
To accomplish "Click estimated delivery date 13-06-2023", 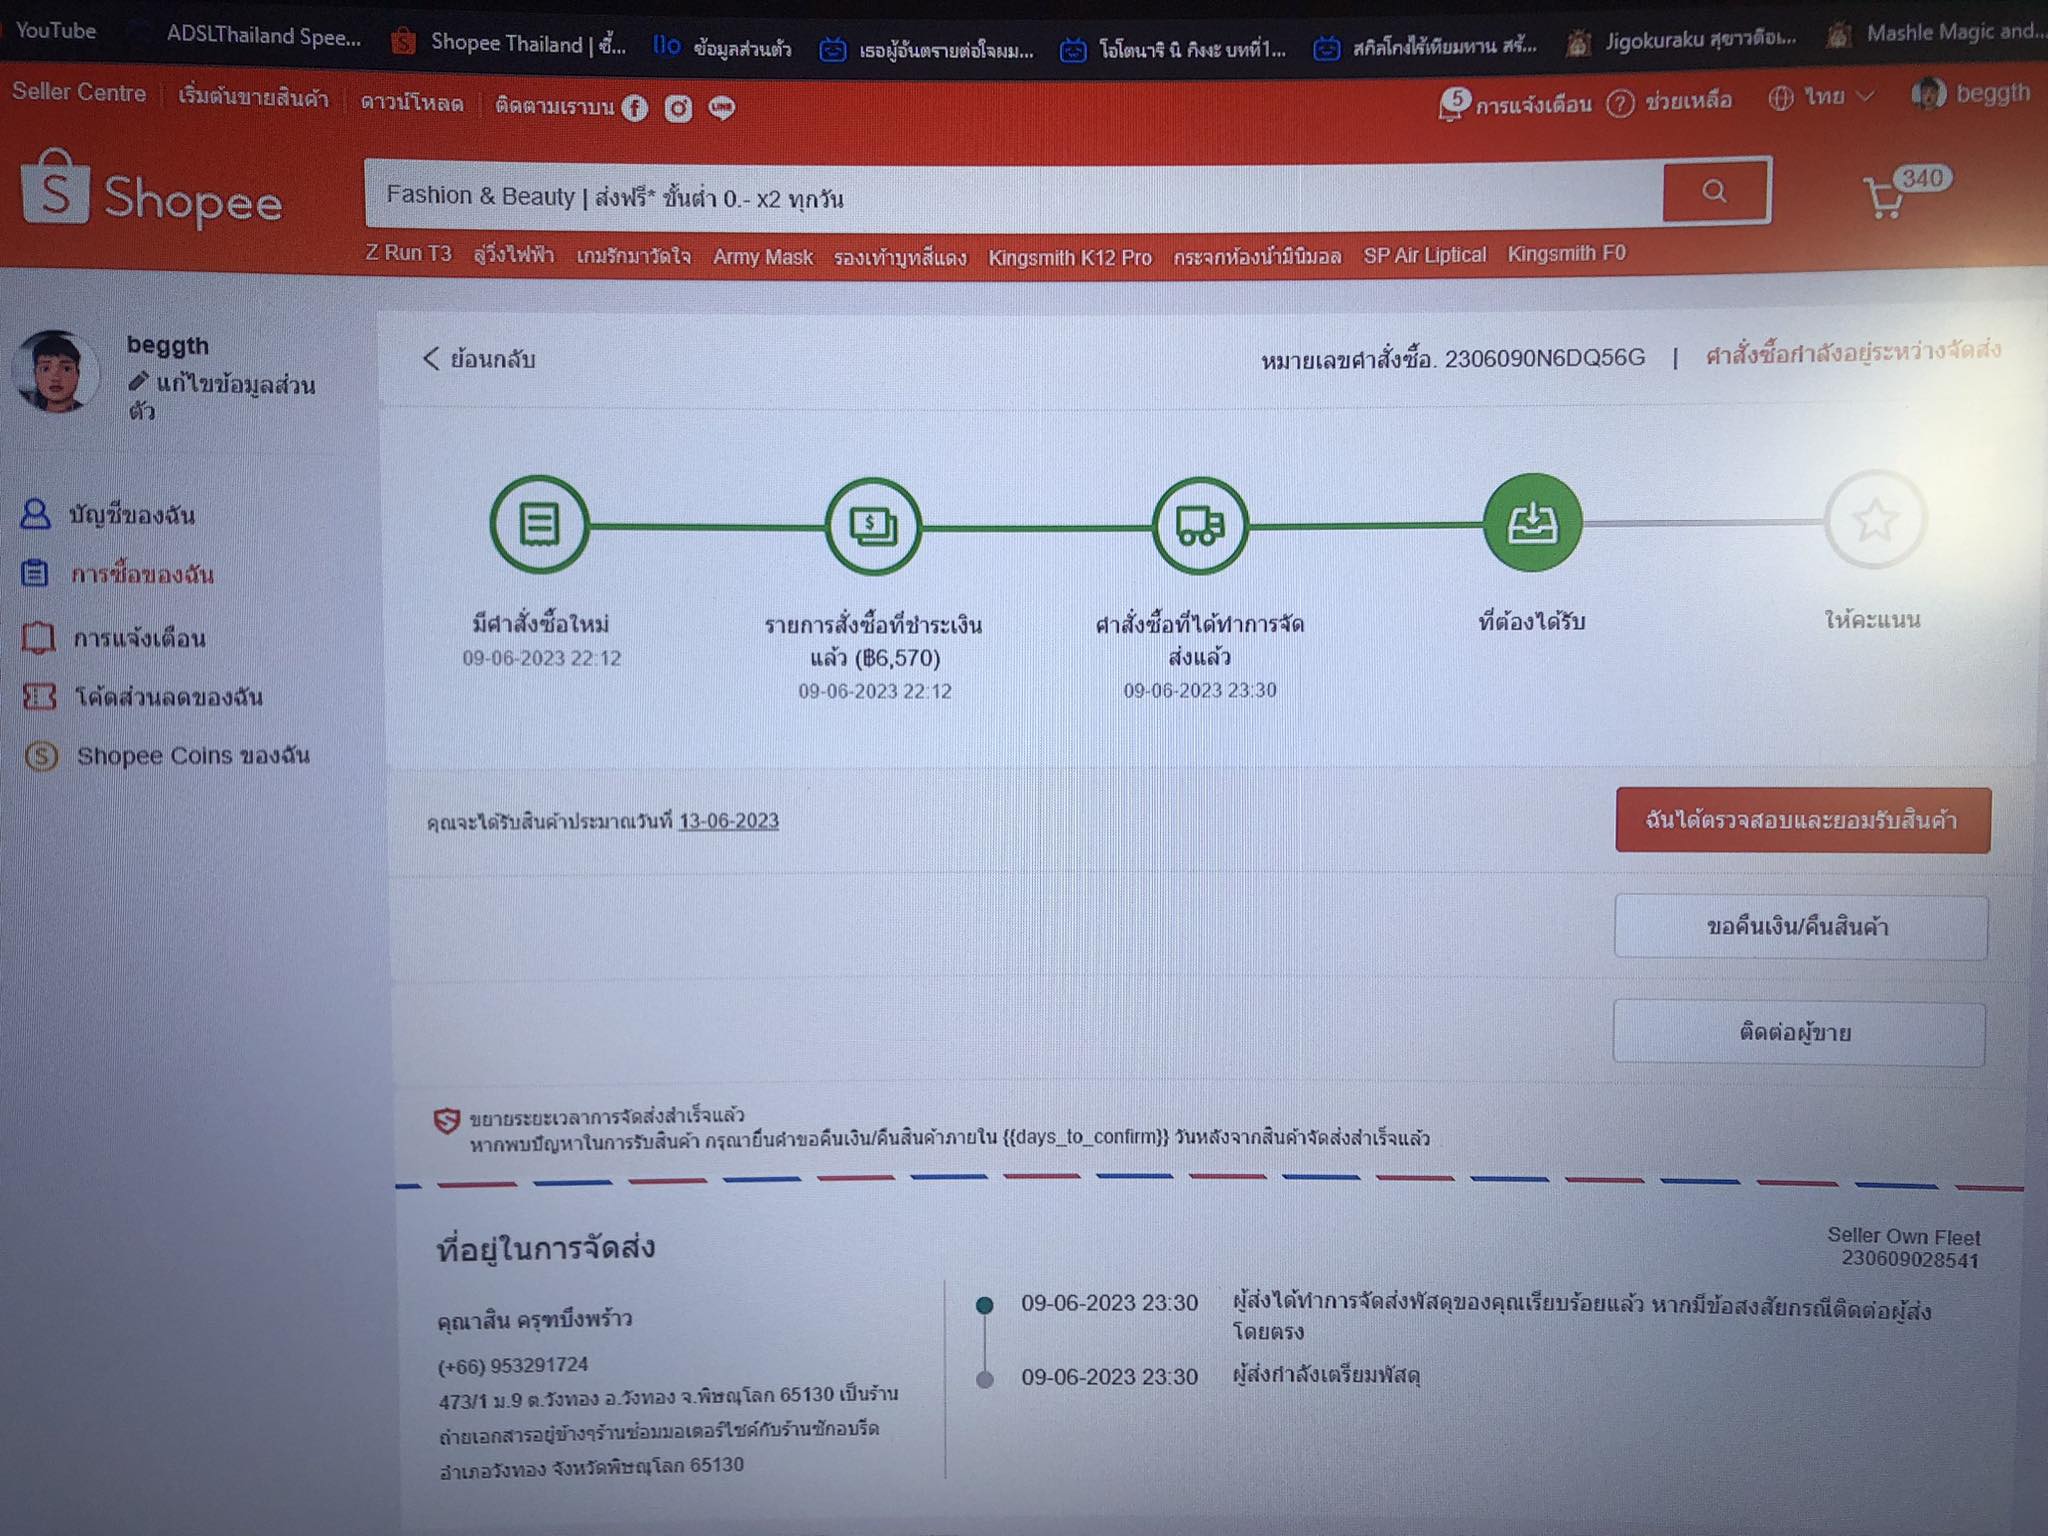I will (x=729, y=821).
